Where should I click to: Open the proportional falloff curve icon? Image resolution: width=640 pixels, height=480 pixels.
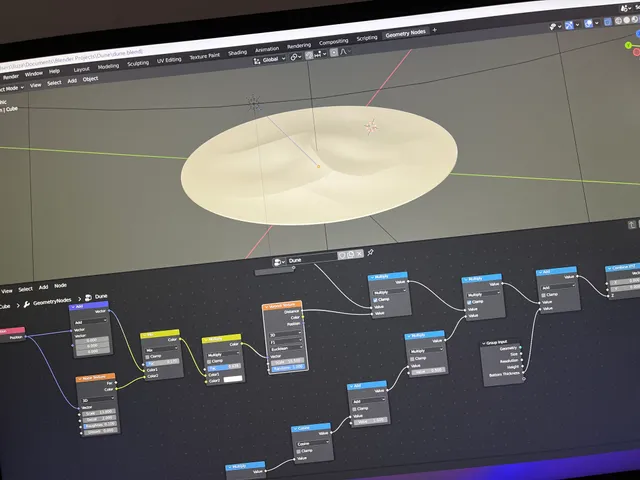[345, 51]
